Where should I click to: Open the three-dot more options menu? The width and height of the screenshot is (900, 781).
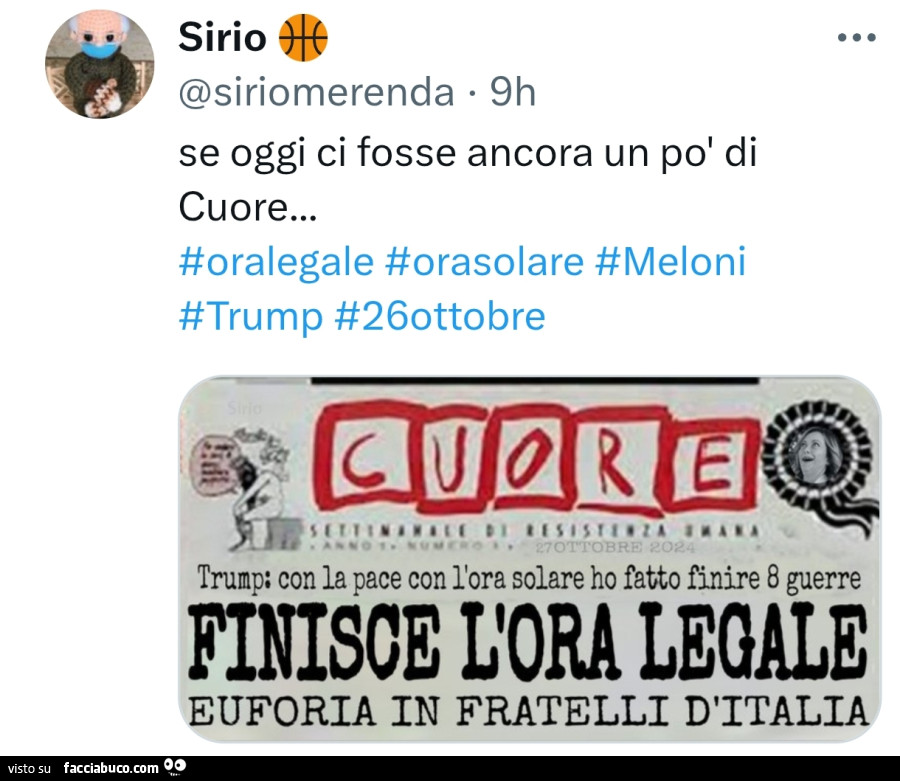tap(856, 37)
